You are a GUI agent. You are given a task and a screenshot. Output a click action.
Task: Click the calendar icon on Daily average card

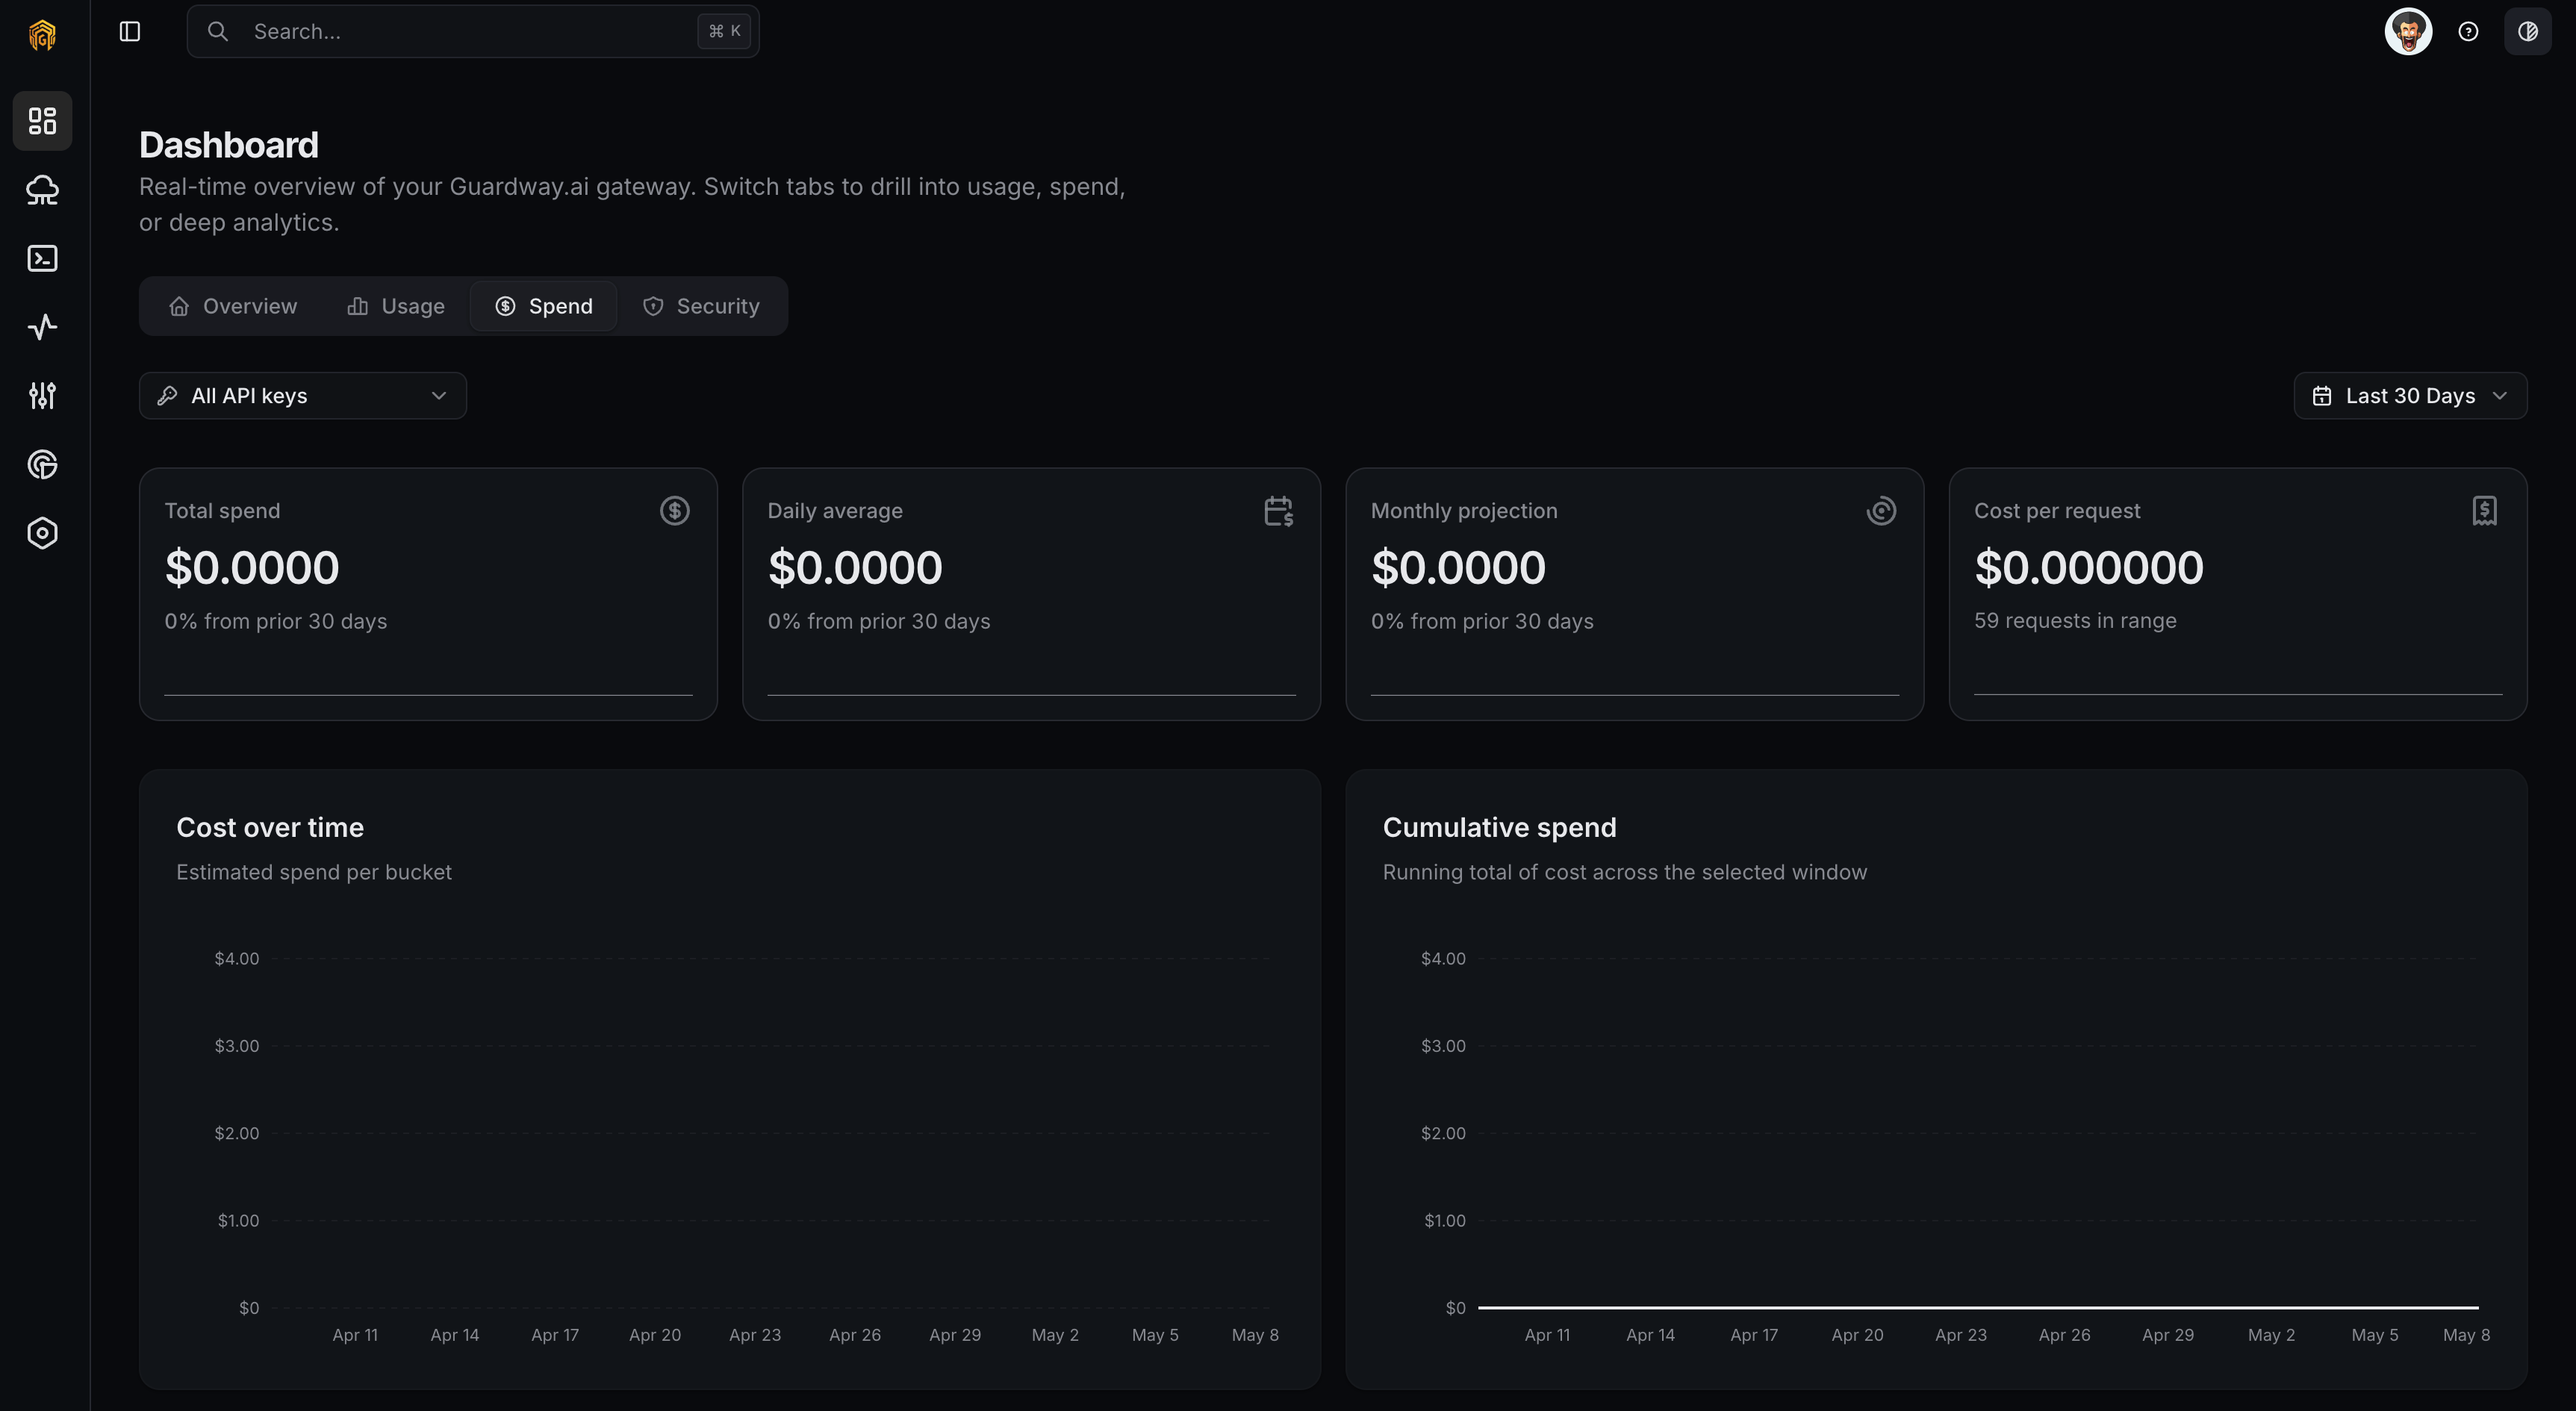pos(1278,511)
